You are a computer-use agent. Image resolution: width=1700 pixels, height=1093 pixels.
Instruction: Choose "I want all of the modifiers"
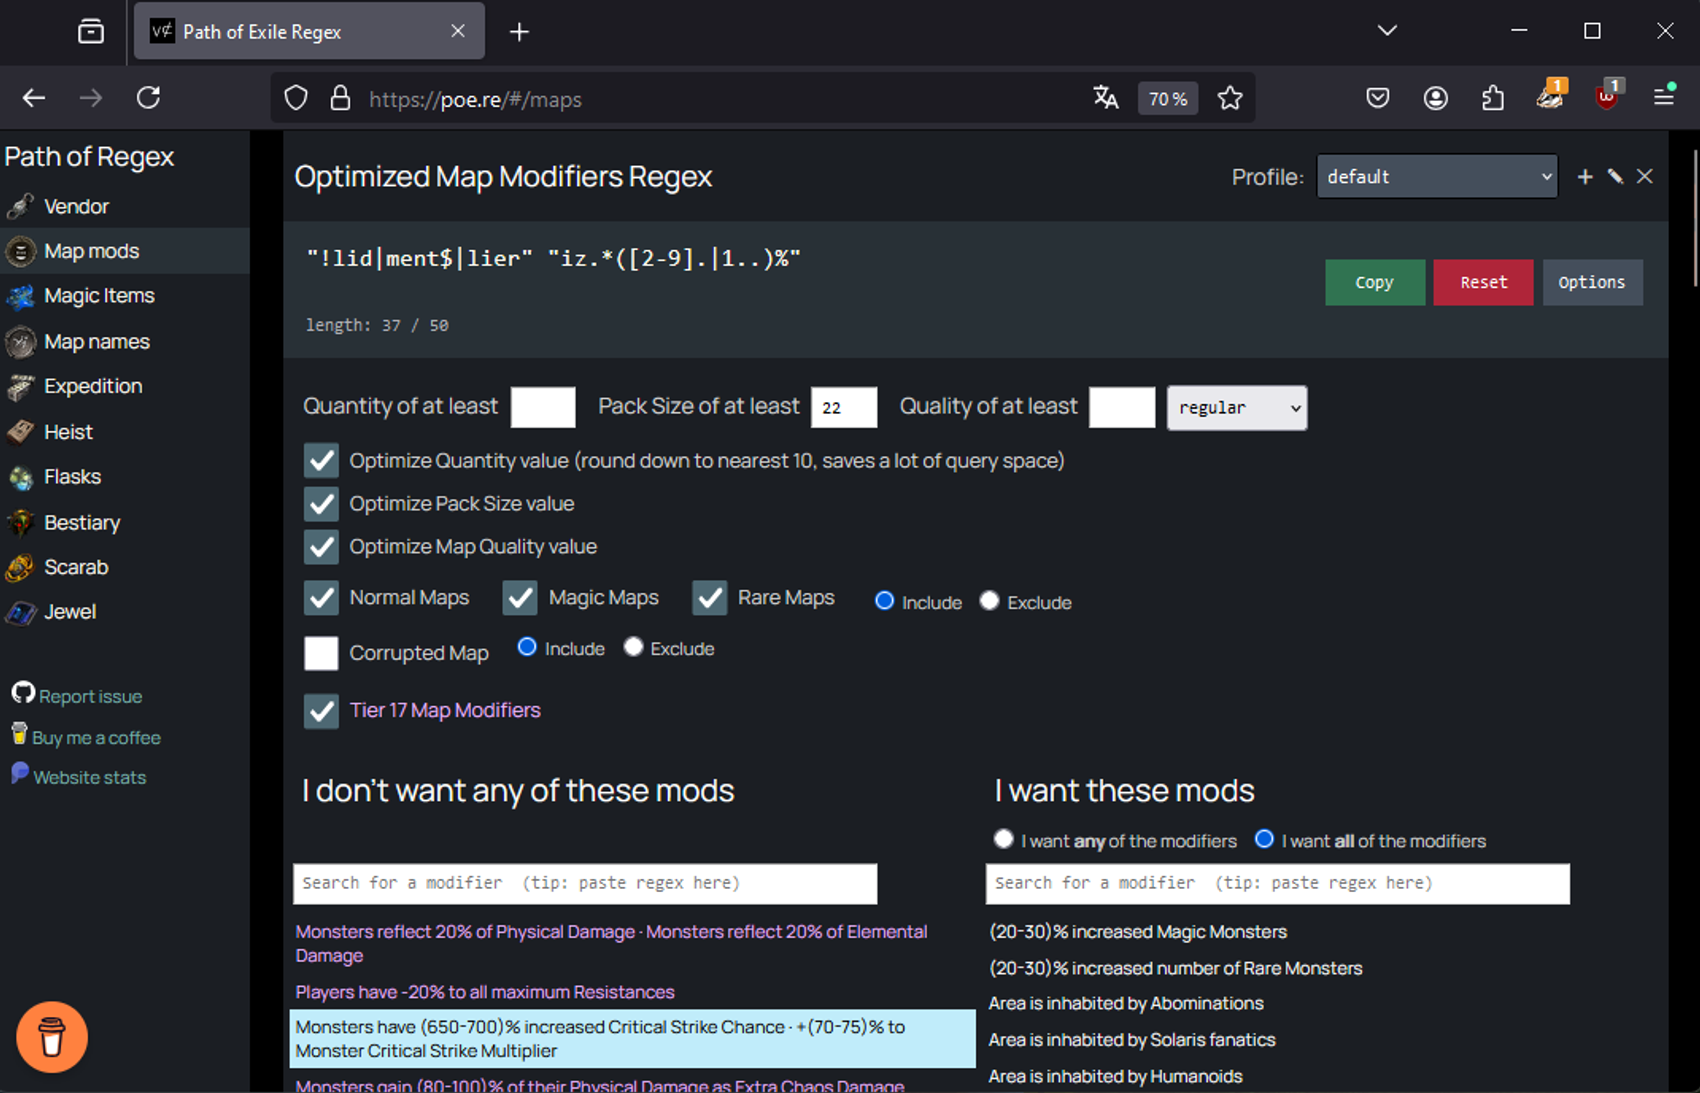click(1264, 839)
